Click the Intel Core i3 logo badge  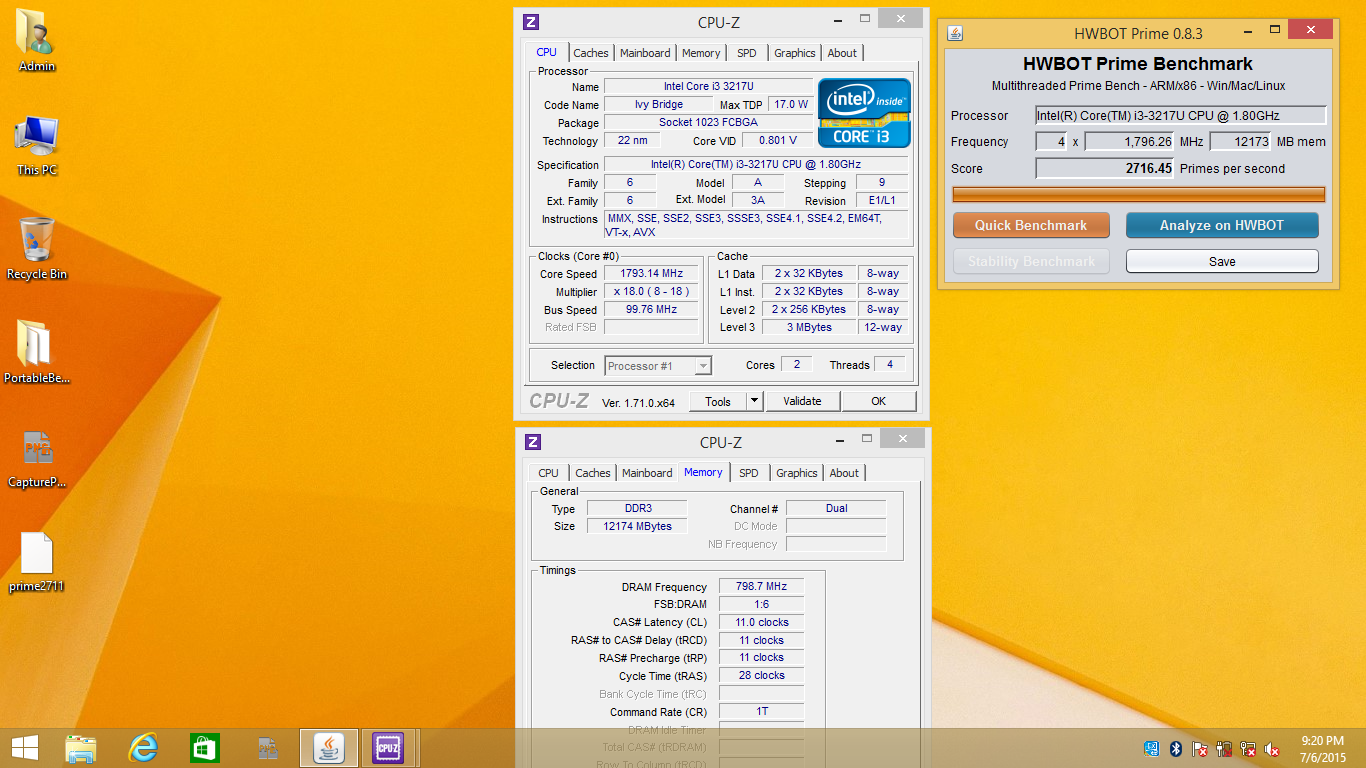point(865,113)
